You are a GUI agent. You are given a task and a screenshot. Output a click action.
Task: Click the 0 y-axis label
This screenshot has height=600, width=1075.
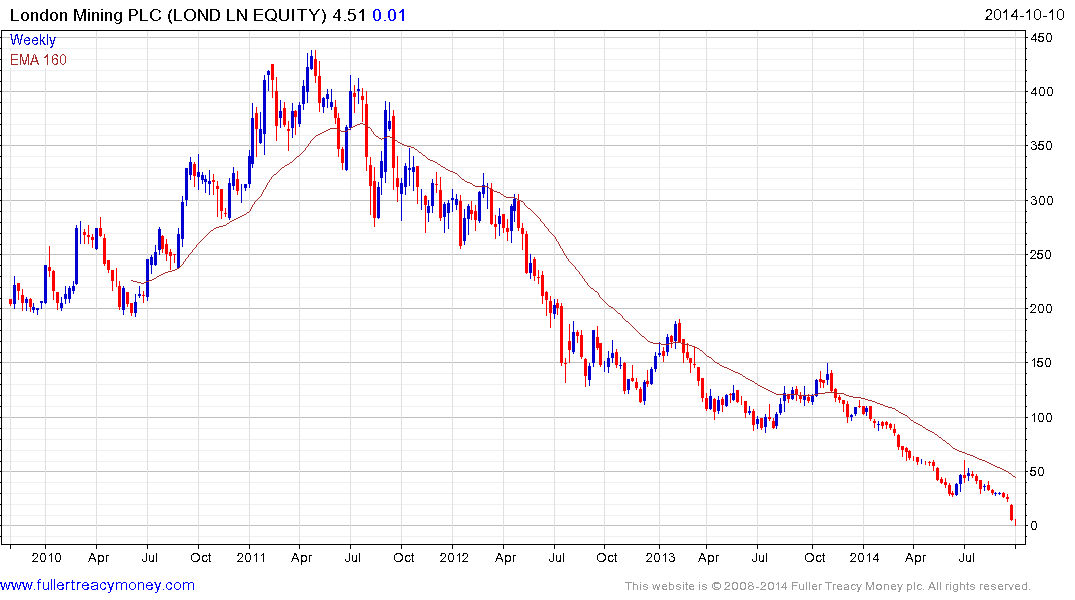pos(1035,526)
